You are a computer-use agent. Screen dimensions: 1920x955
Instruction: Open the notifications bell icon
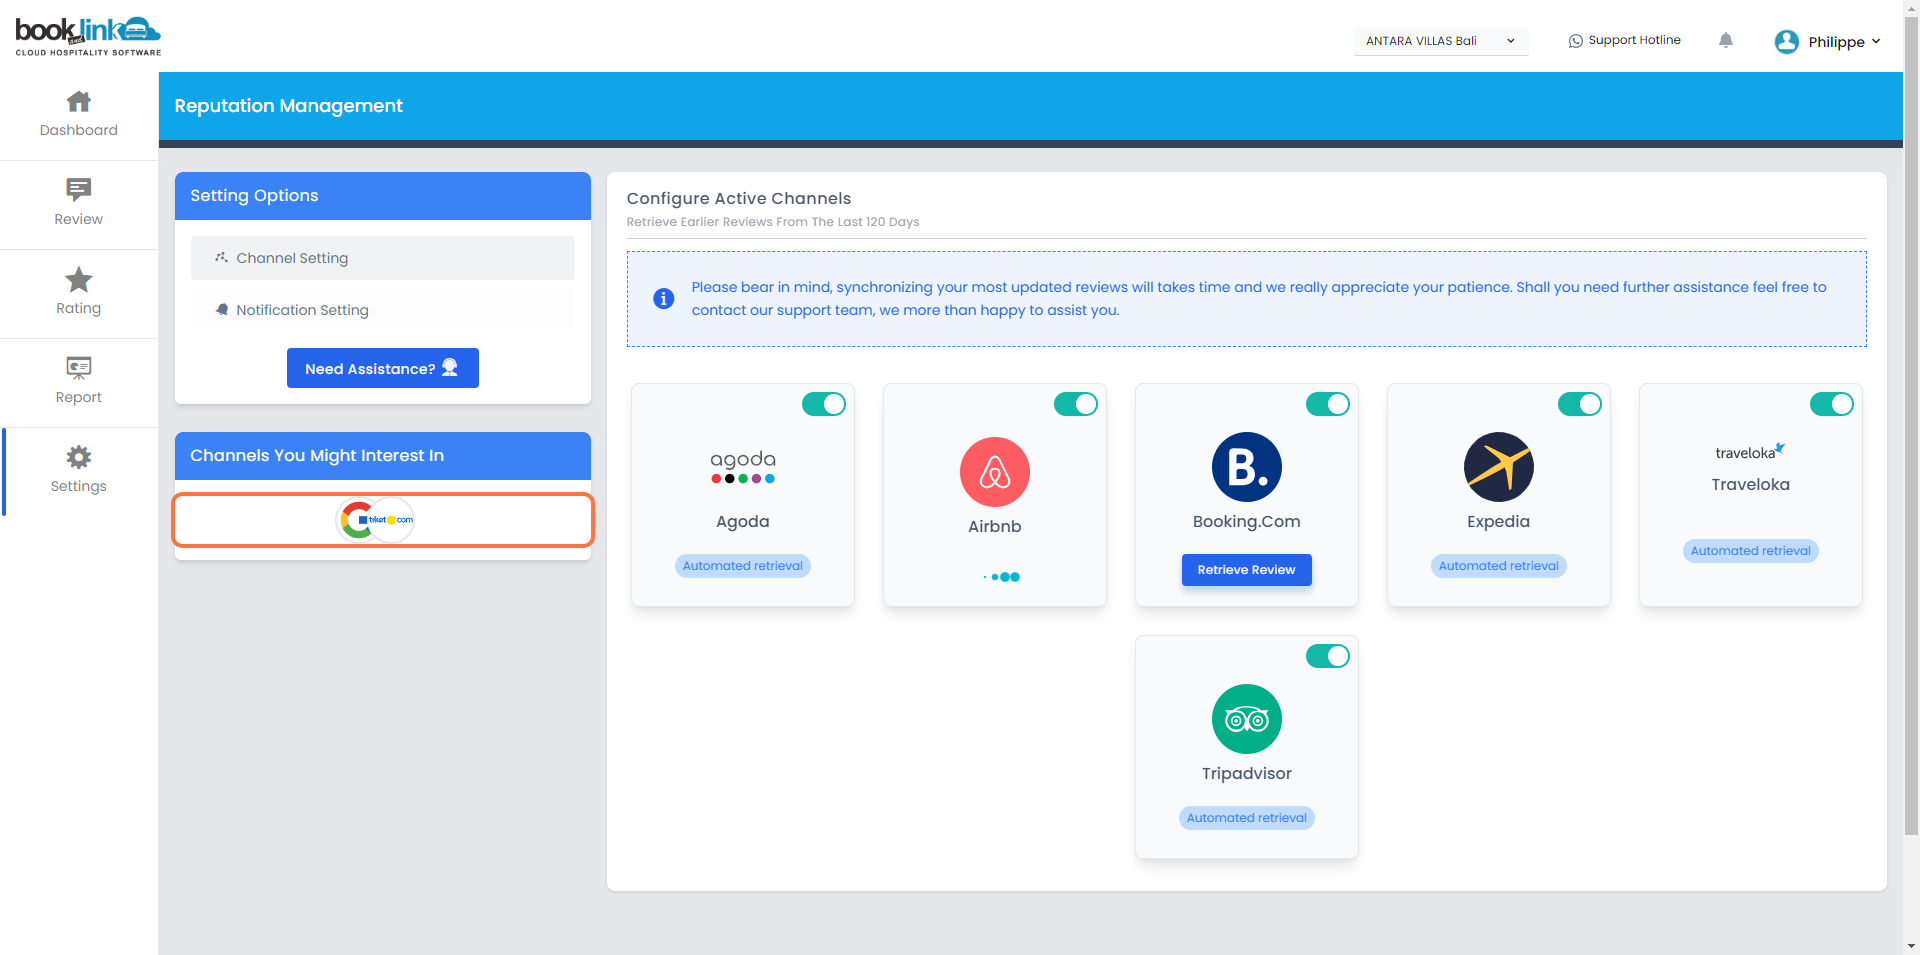tap(1726, 40)
